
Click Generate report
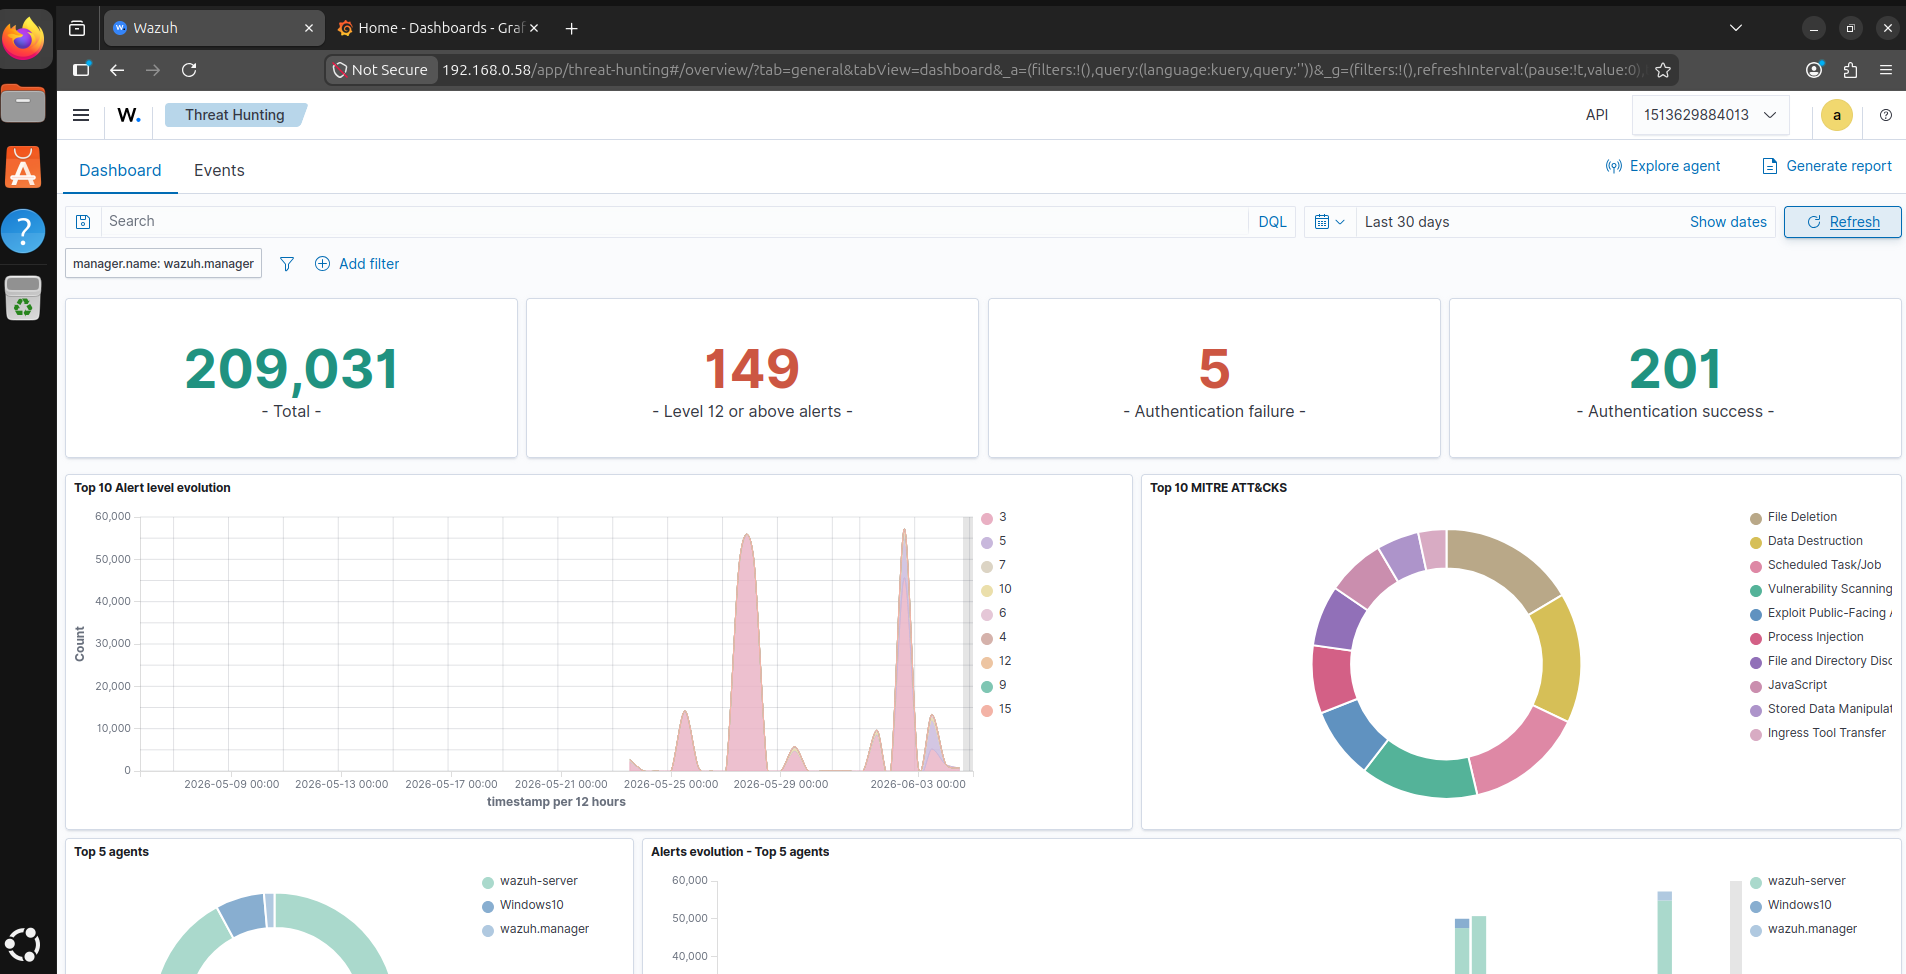1827,166
